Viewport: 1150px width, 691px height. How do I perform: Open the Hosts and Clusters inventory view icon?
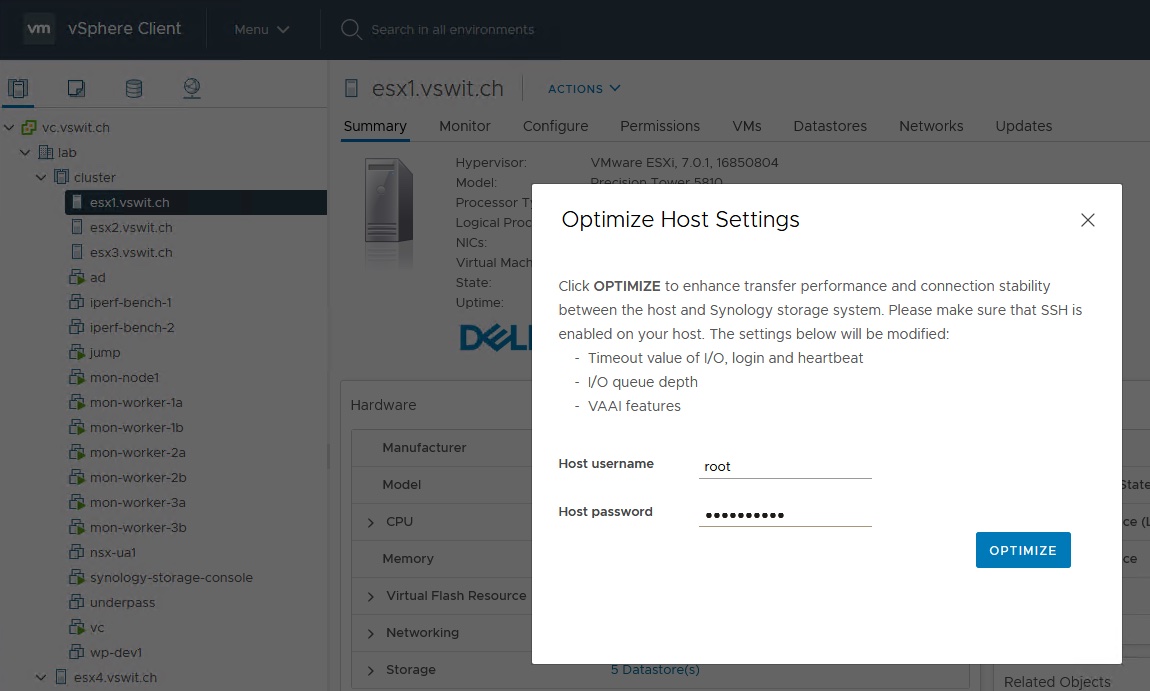(19, 89)
